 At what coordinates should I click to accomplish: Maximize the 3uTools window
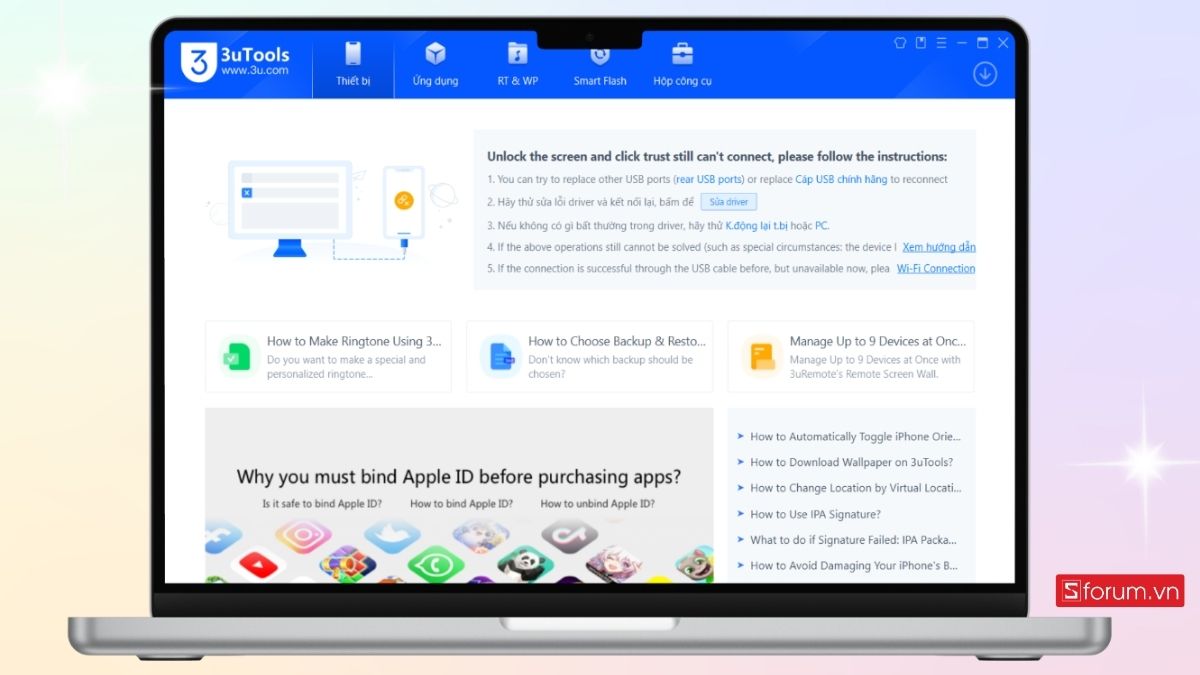click(x=982, y=43)
